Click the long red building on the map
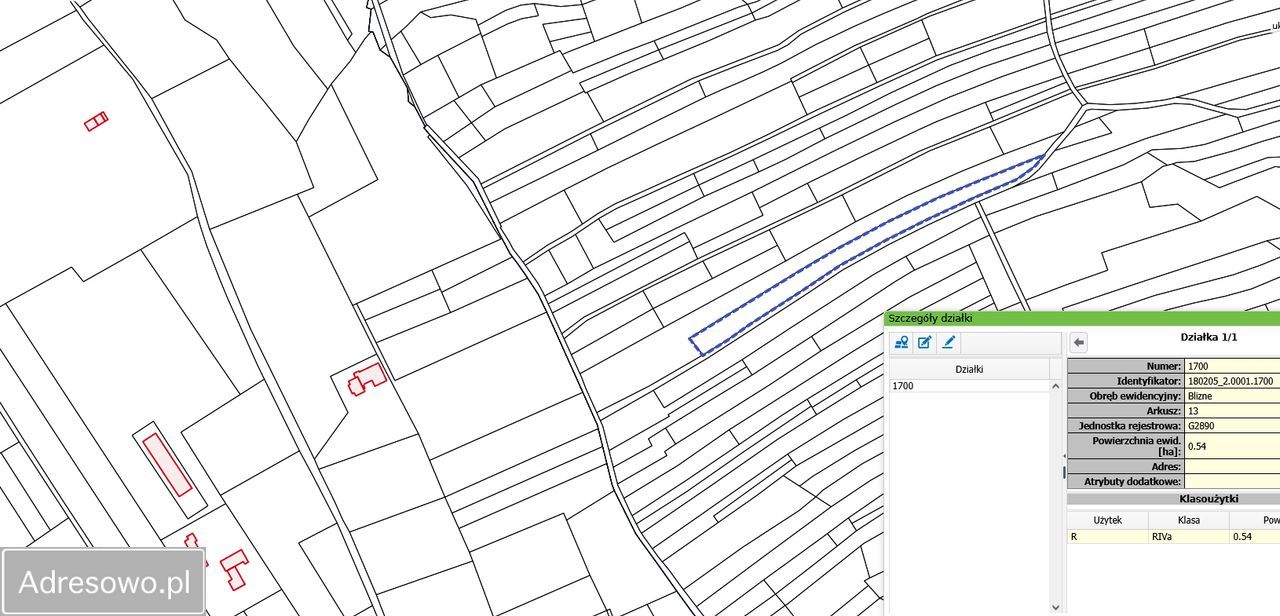This screenshot has width=1280, height=616. coord(167,465)
